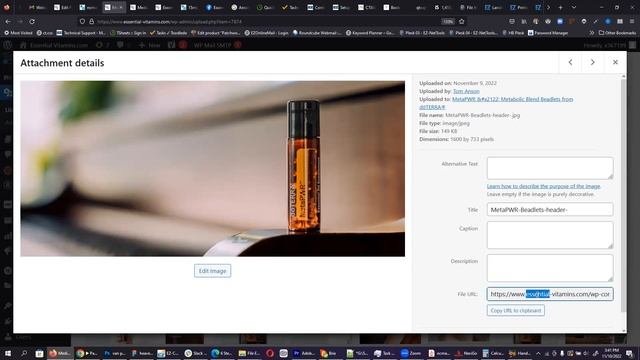The height and width of the screenshot is (360, 640).
Task: Click the address bar URL
Action: [x=169, y=22]
